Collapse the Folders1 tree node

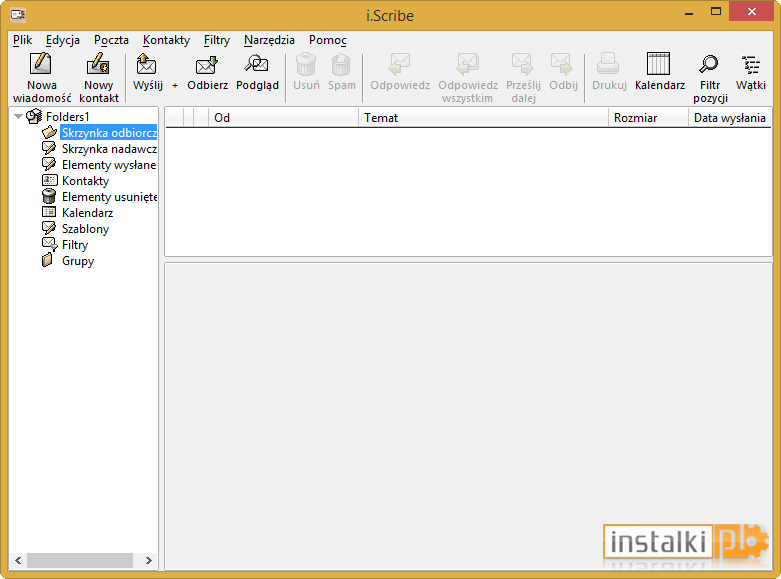coord(18,117)
